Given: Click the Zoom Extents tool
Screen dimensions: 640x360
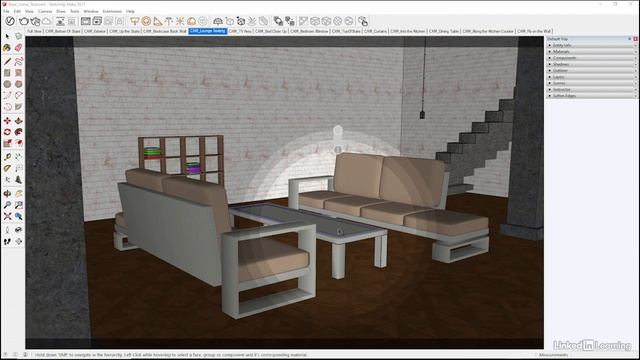Looking at the screenshot, I should click(7, 216).
